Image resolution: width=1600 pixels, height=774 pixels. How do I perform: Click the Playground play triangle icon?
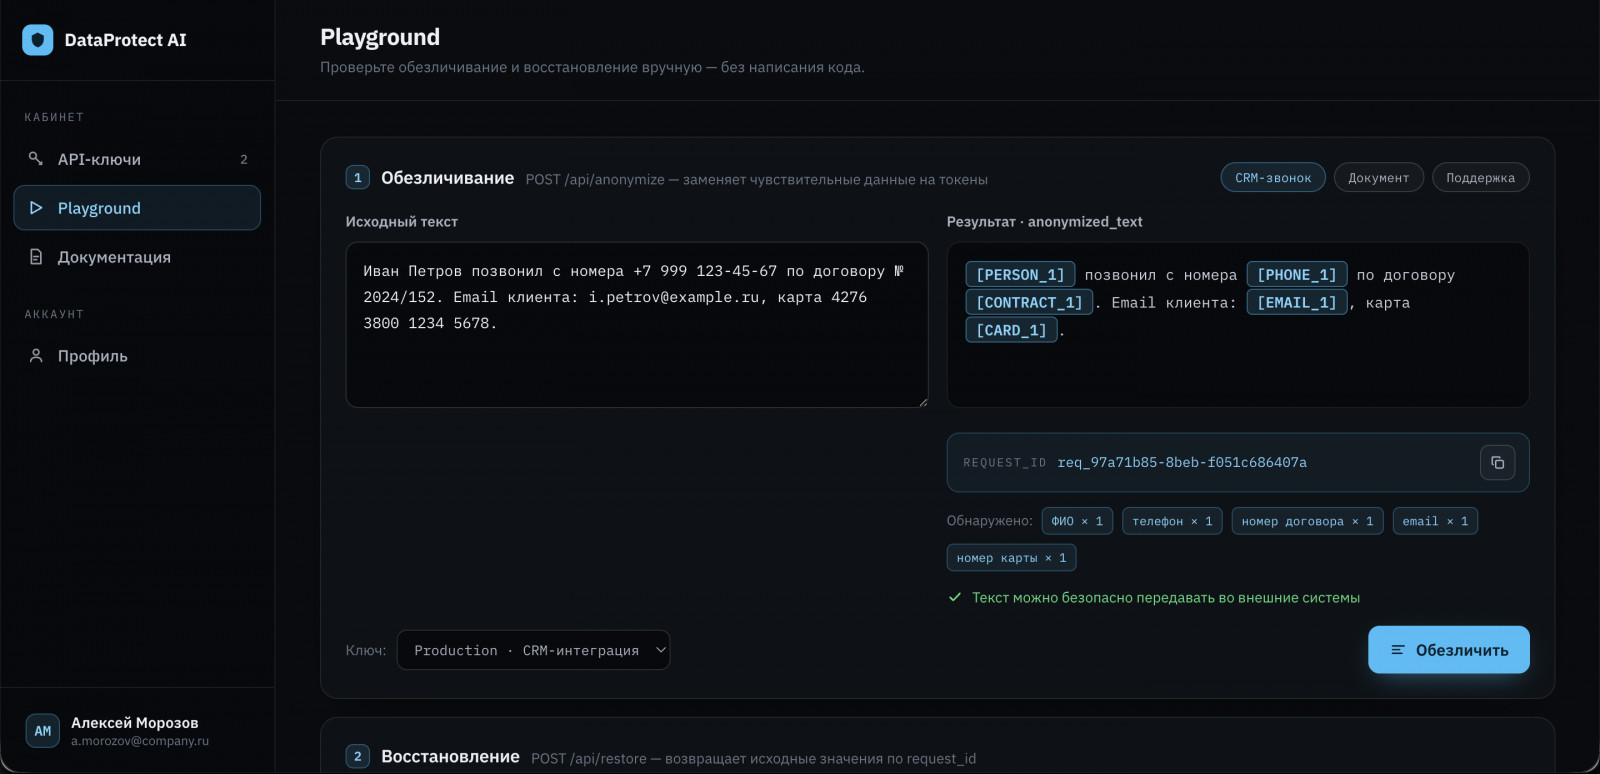coord(36,208)
